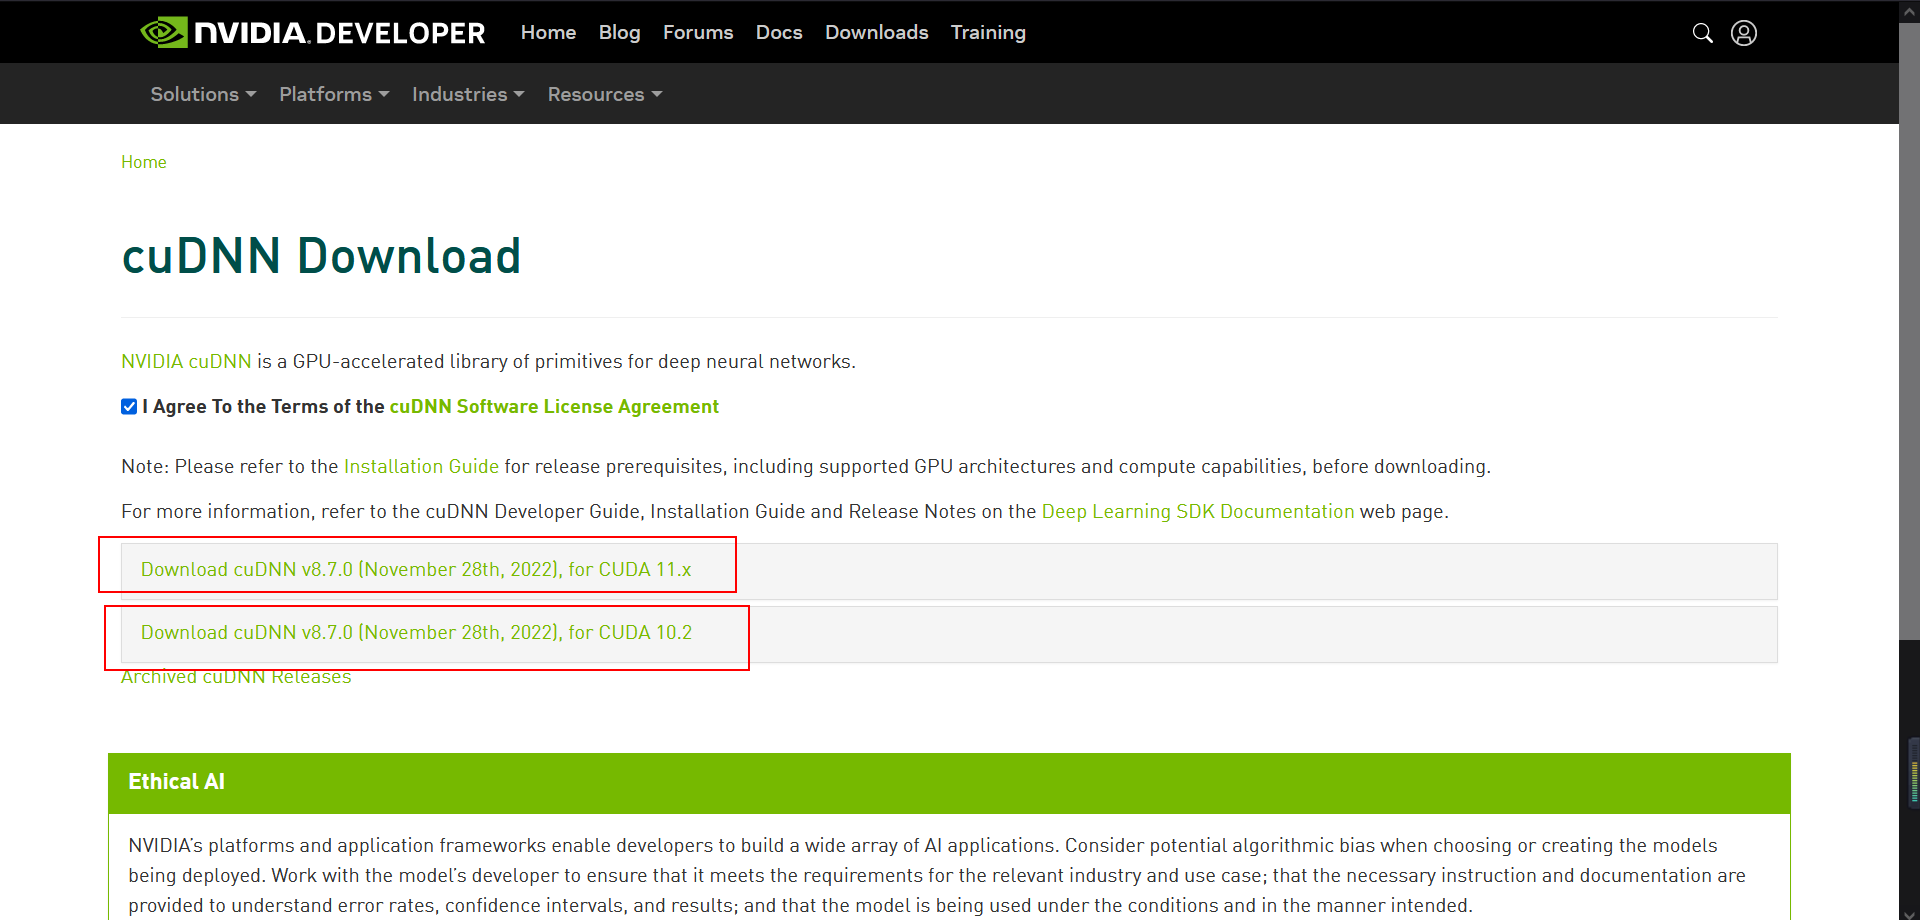Open the Docs menu item
This screenshot has width=1920, height=920.
(779, 33)
